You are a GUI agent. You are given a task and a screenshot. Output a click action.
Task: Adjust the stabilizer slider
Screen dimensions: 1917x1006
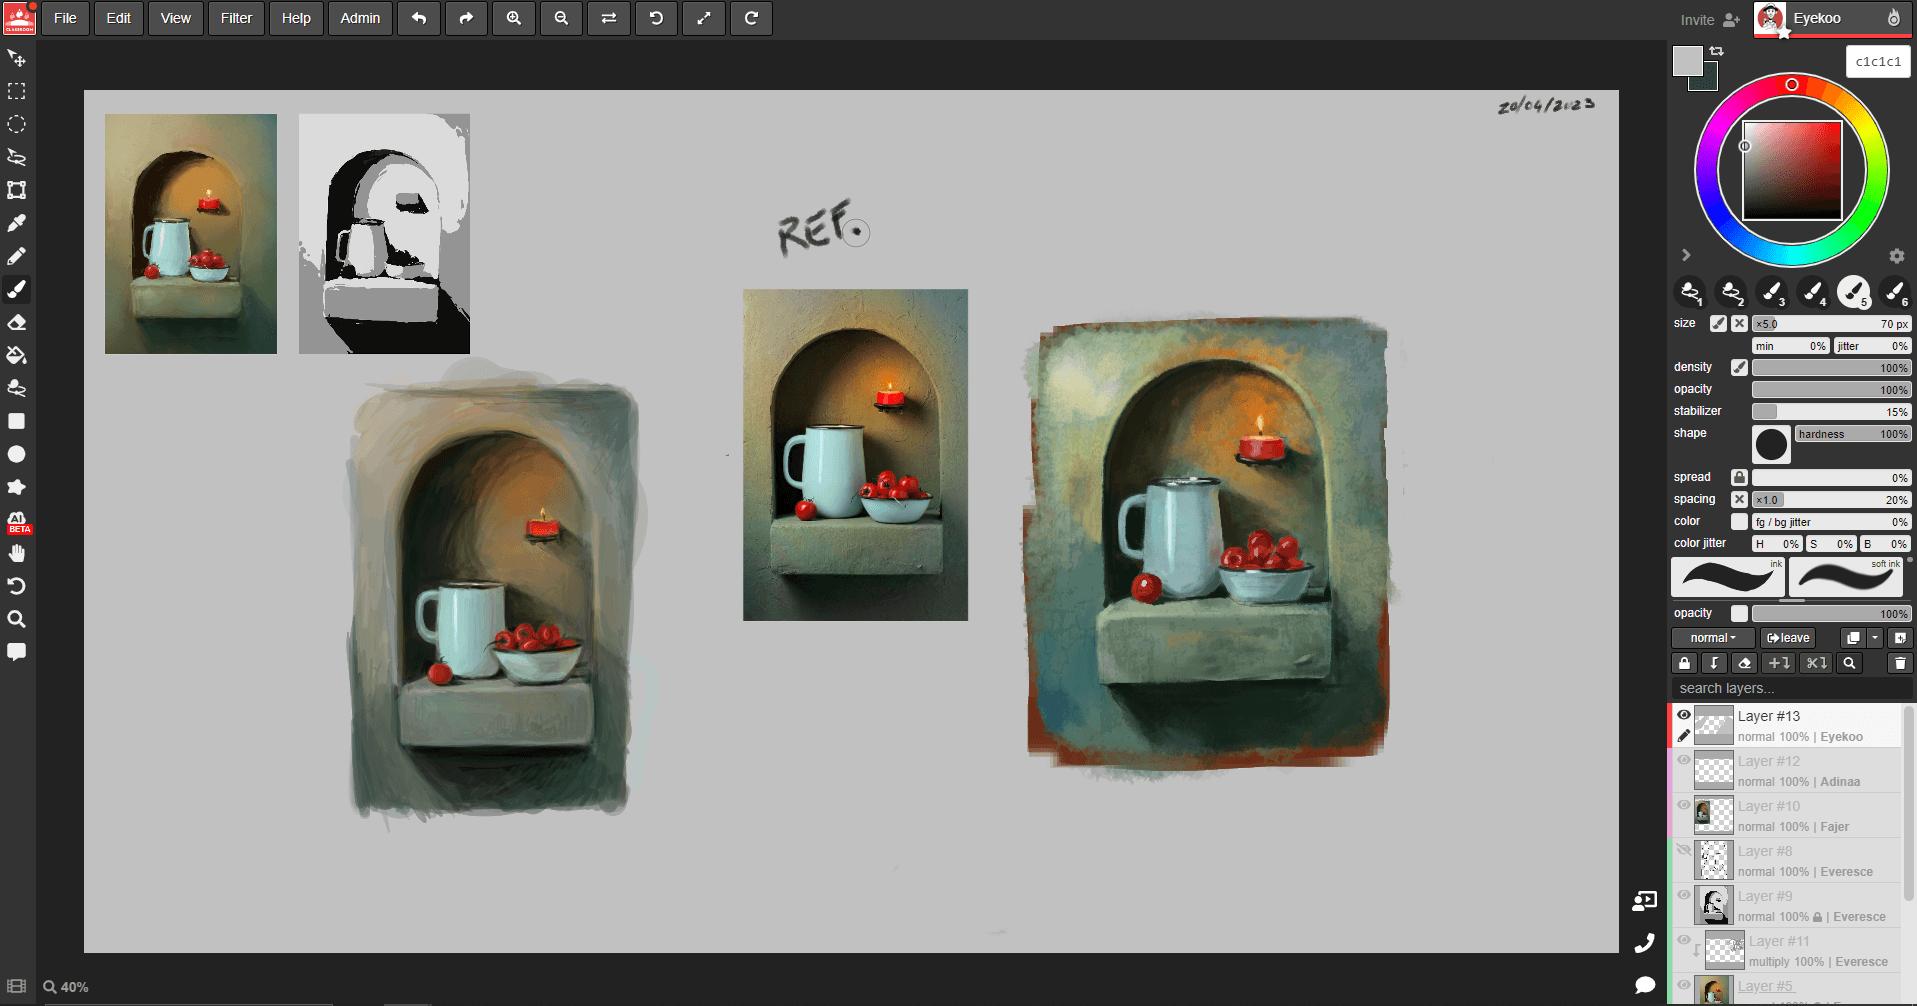(1830, 412)
